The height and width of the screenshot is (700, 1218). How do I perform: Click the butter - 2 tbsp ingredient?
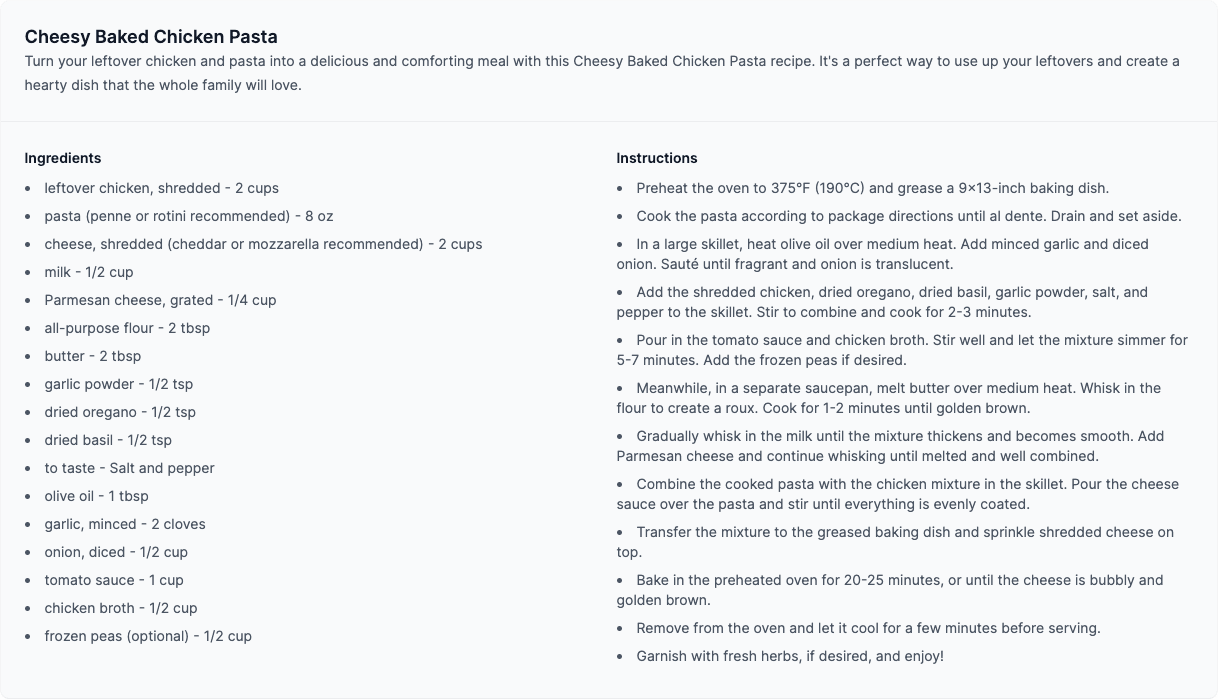pos(93,356)
